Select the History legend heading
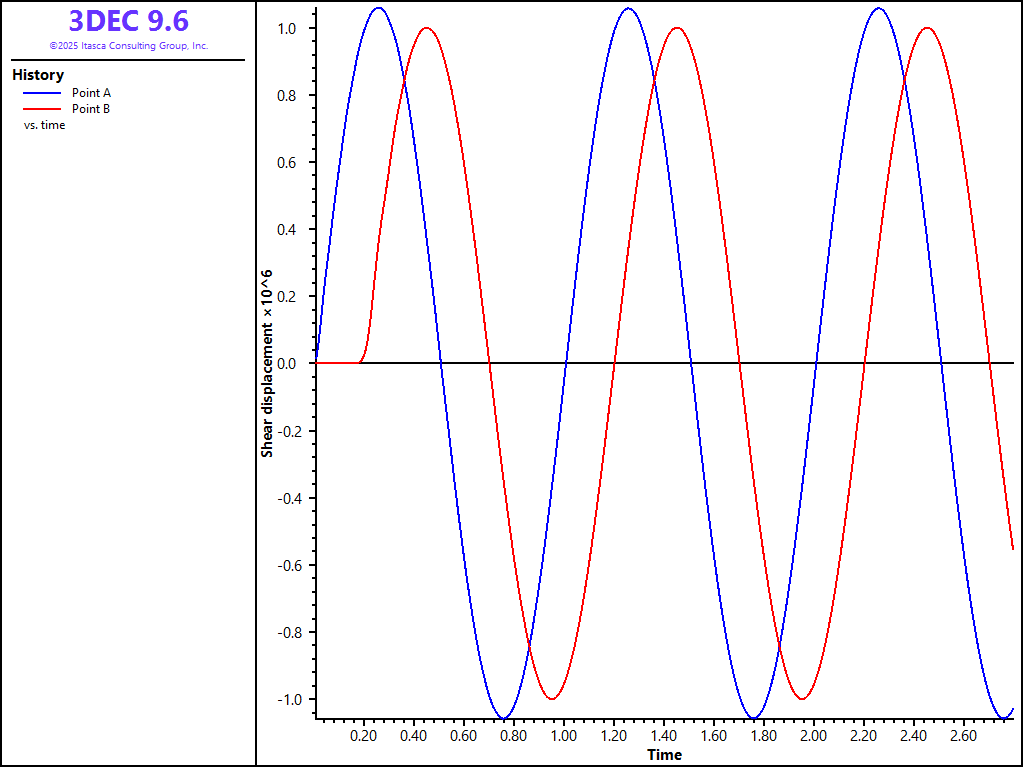Screen dimensions: 1024x768 click(38, 75)
